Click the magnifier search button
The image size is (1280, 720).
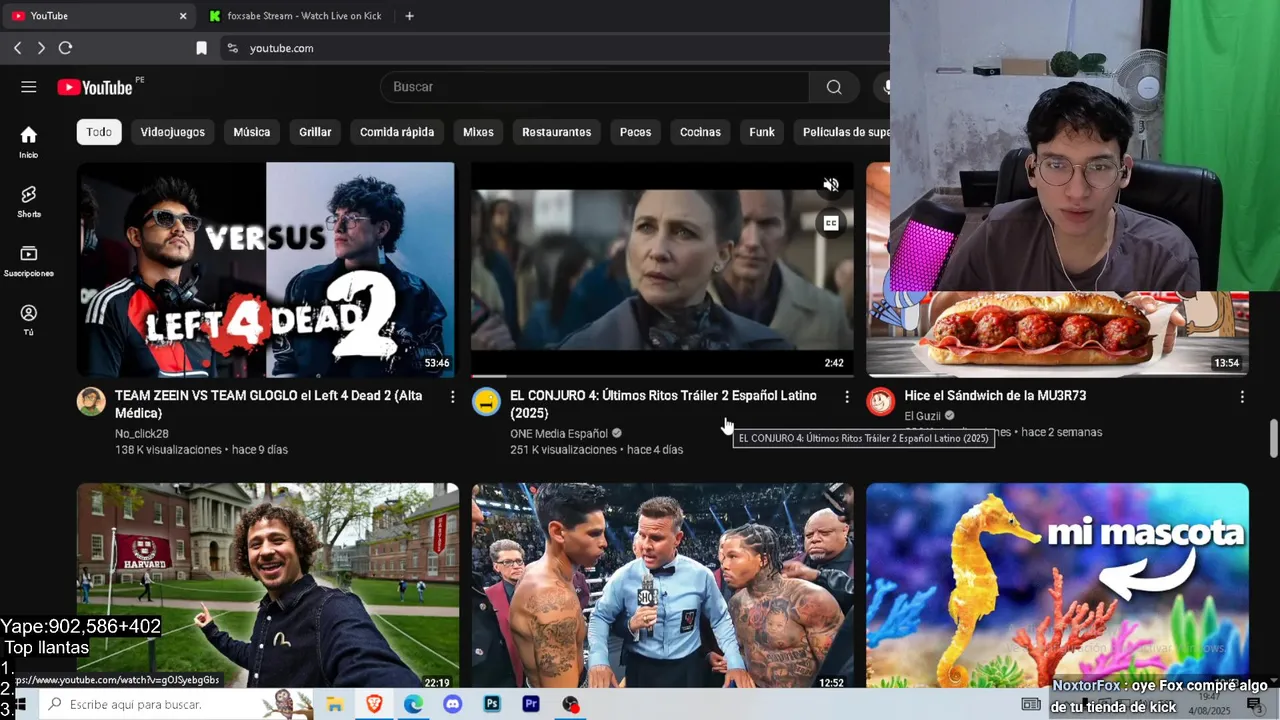pos(834,87)
